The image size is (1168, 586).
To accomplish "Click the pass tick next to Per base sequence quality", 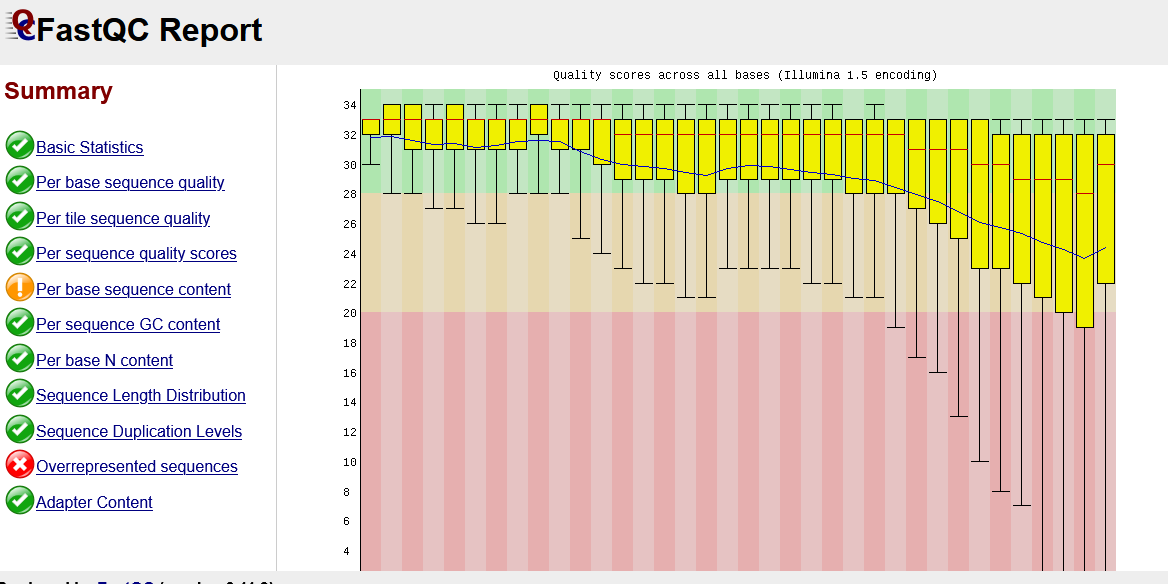I will 19,181.
